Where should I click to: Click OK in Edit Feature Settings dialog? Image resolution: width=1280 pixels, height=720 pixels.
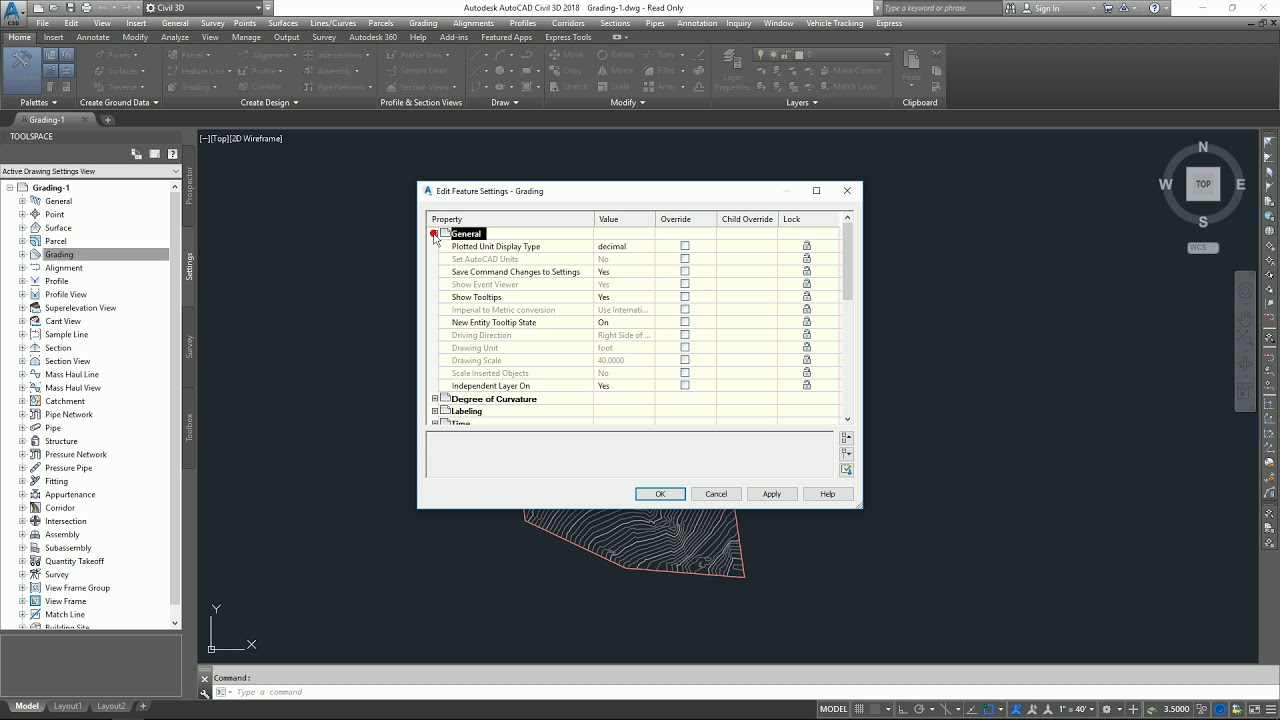click(x=660, y=494)
